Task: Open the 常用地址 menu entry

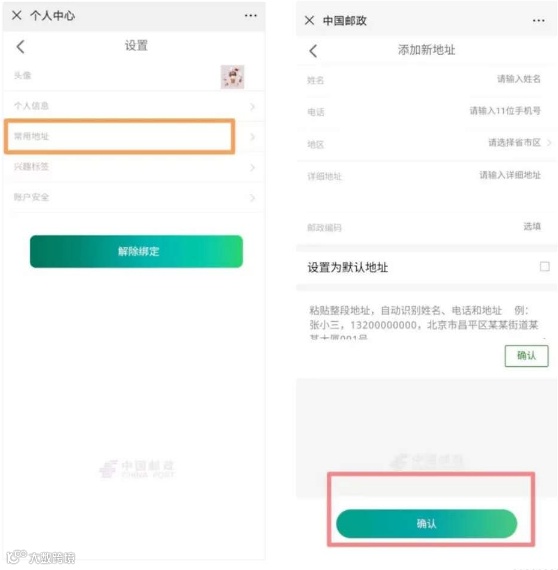Action: [x=119, y=136]
